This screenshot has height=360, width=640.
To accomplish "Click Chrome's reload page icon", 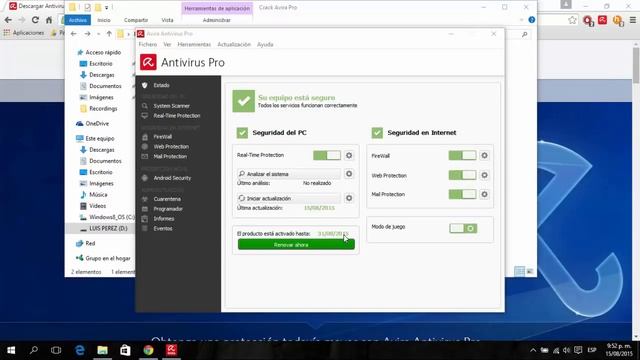I will 35,20.
